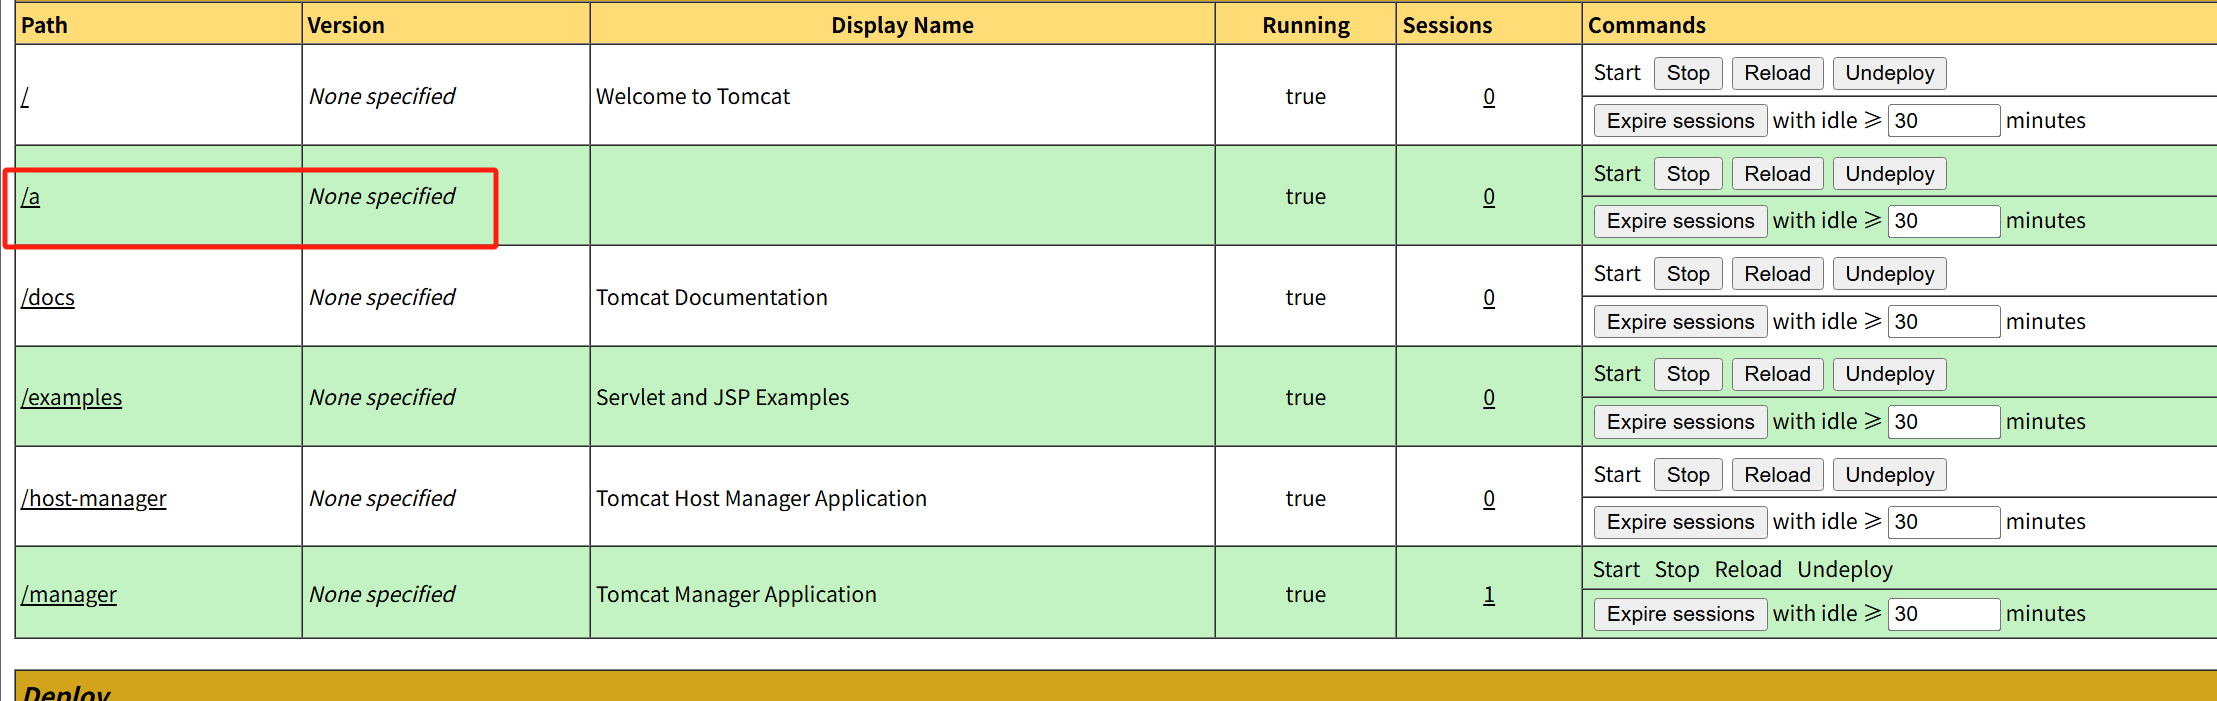Image resolution: width=2217 pixels, height=701 pixels.
Task: Undeploy the Tomcat Documentation application
Action: [1889, 274]
